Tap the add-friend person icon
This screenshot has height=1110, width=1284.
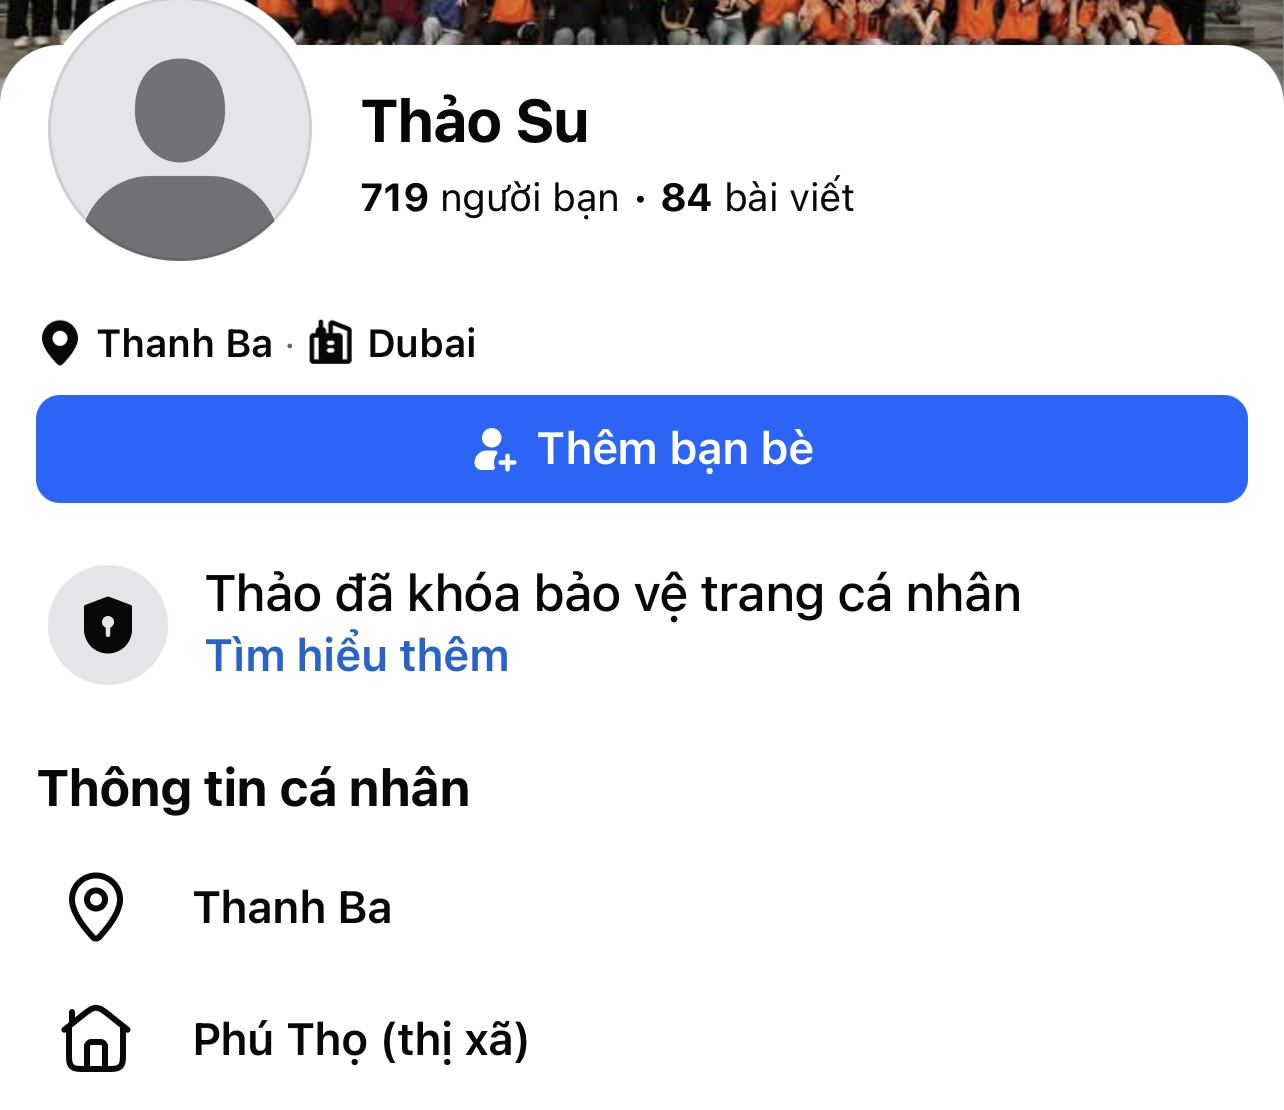click(x=495, y=449)
